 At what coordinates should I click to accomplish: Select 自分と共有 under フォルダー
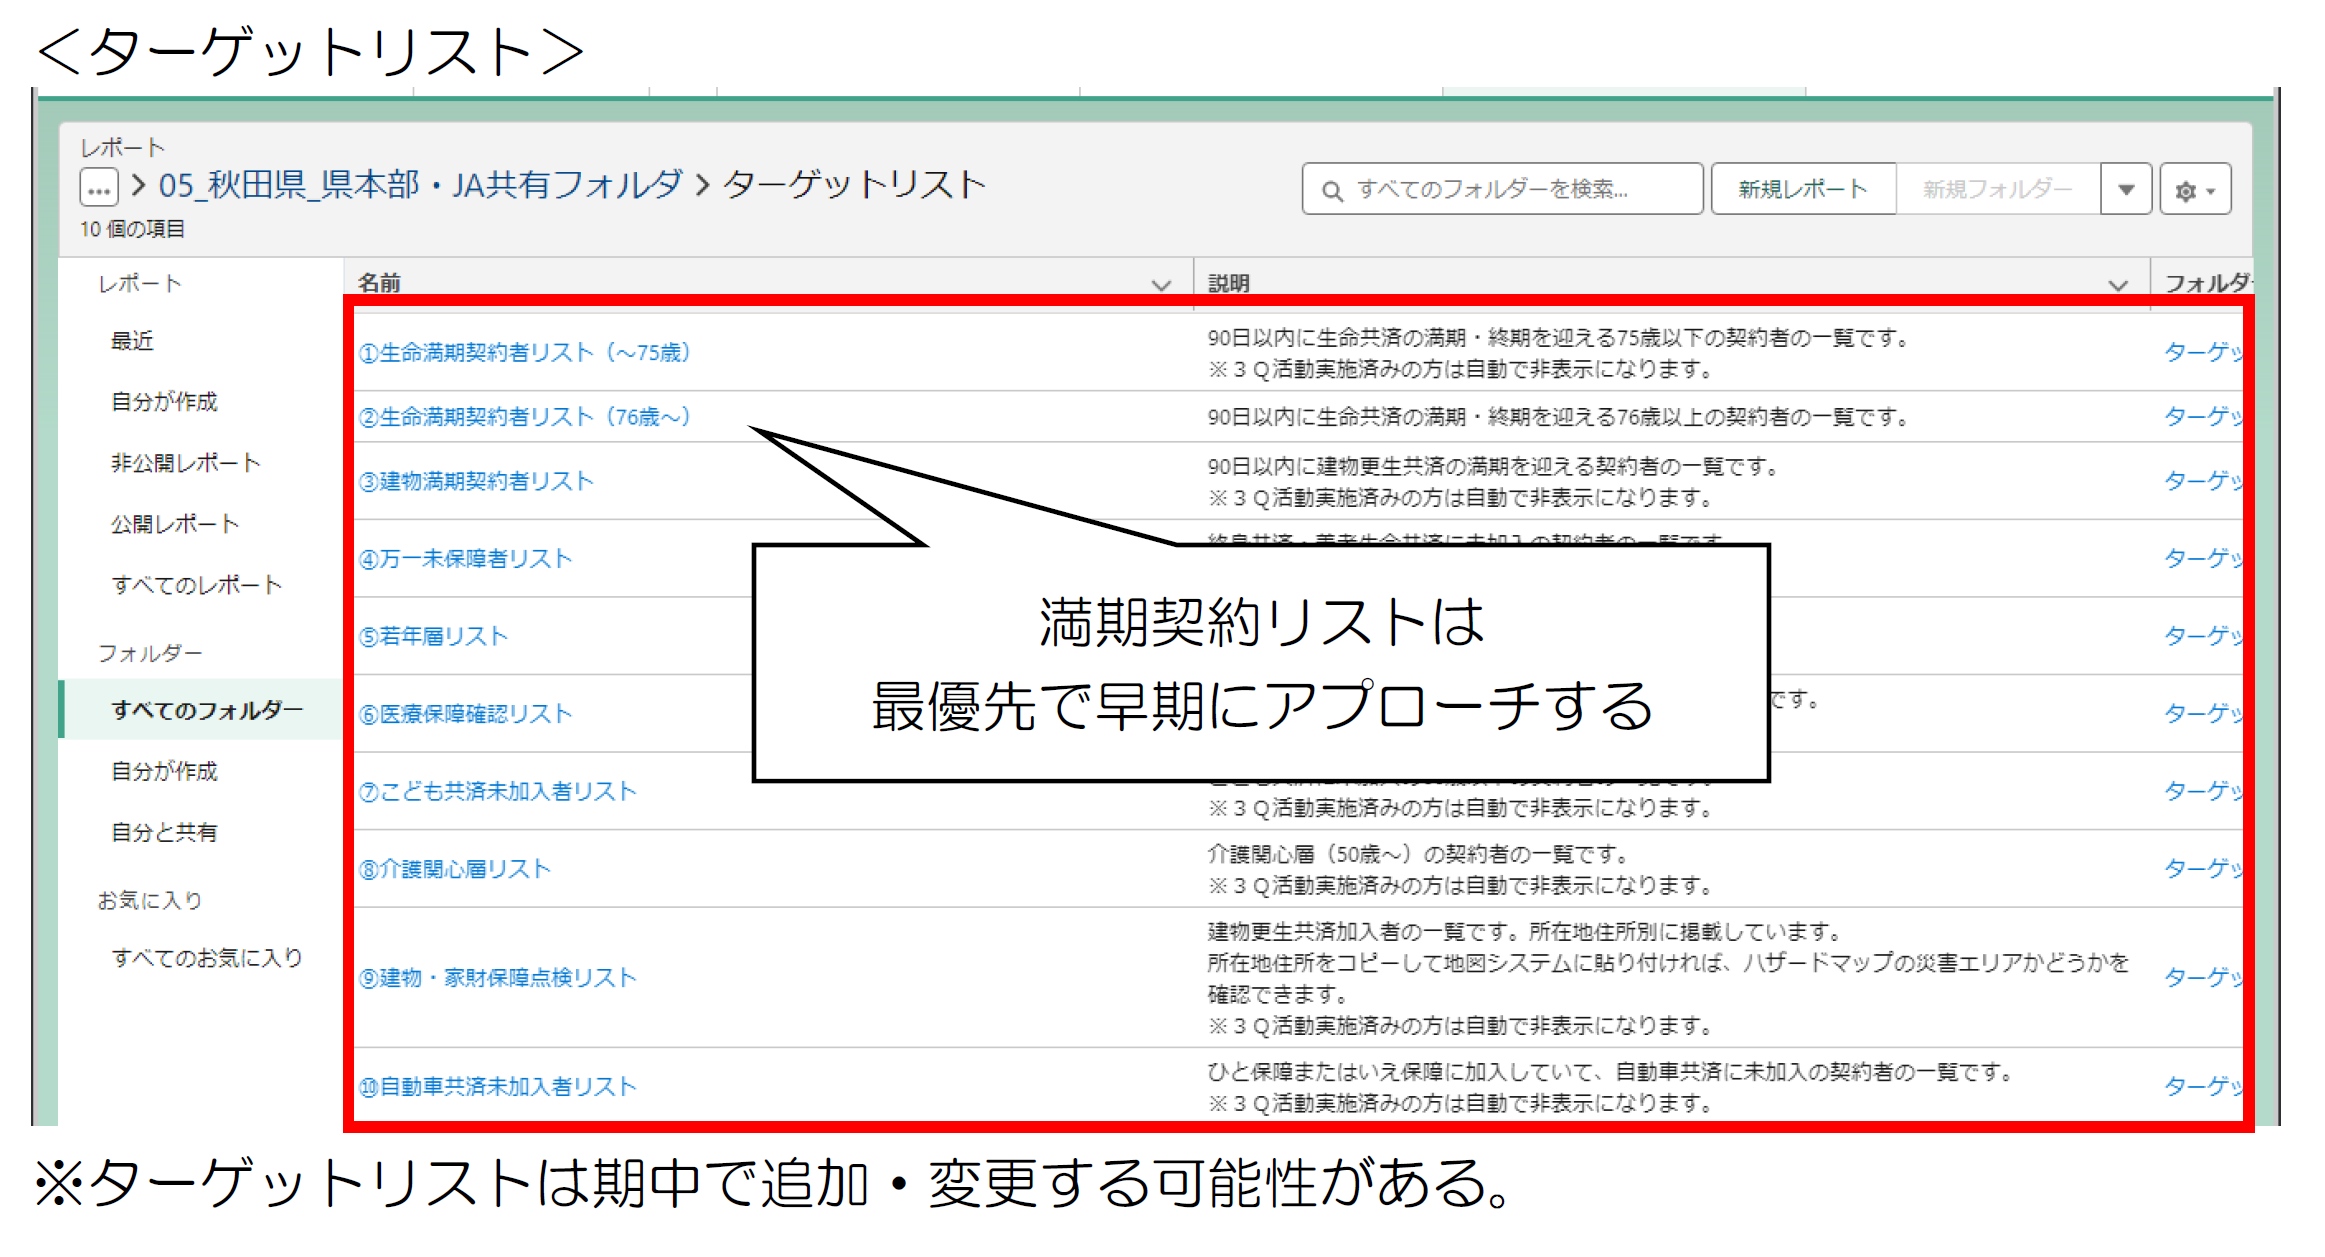164,833
